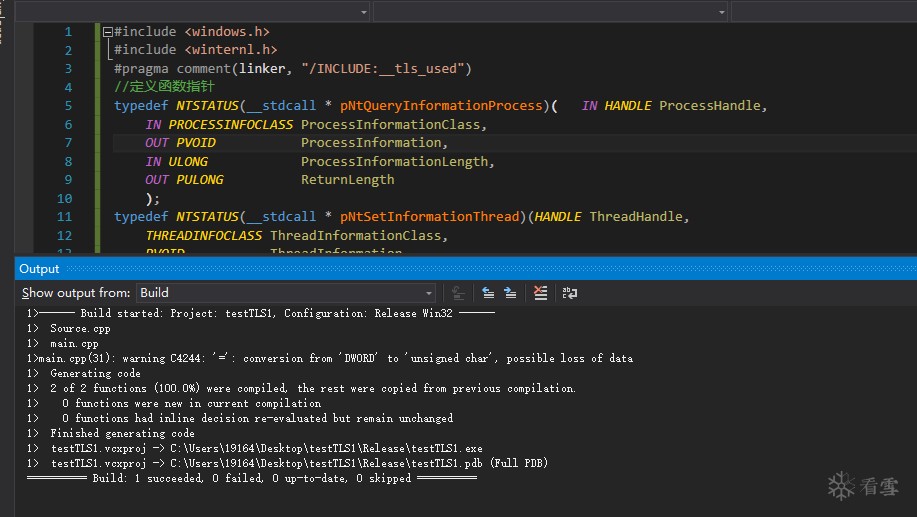Viewport: 917px width, 517px height.
Task: Toggle word wrap in Output panel
Action: point(569,293)
